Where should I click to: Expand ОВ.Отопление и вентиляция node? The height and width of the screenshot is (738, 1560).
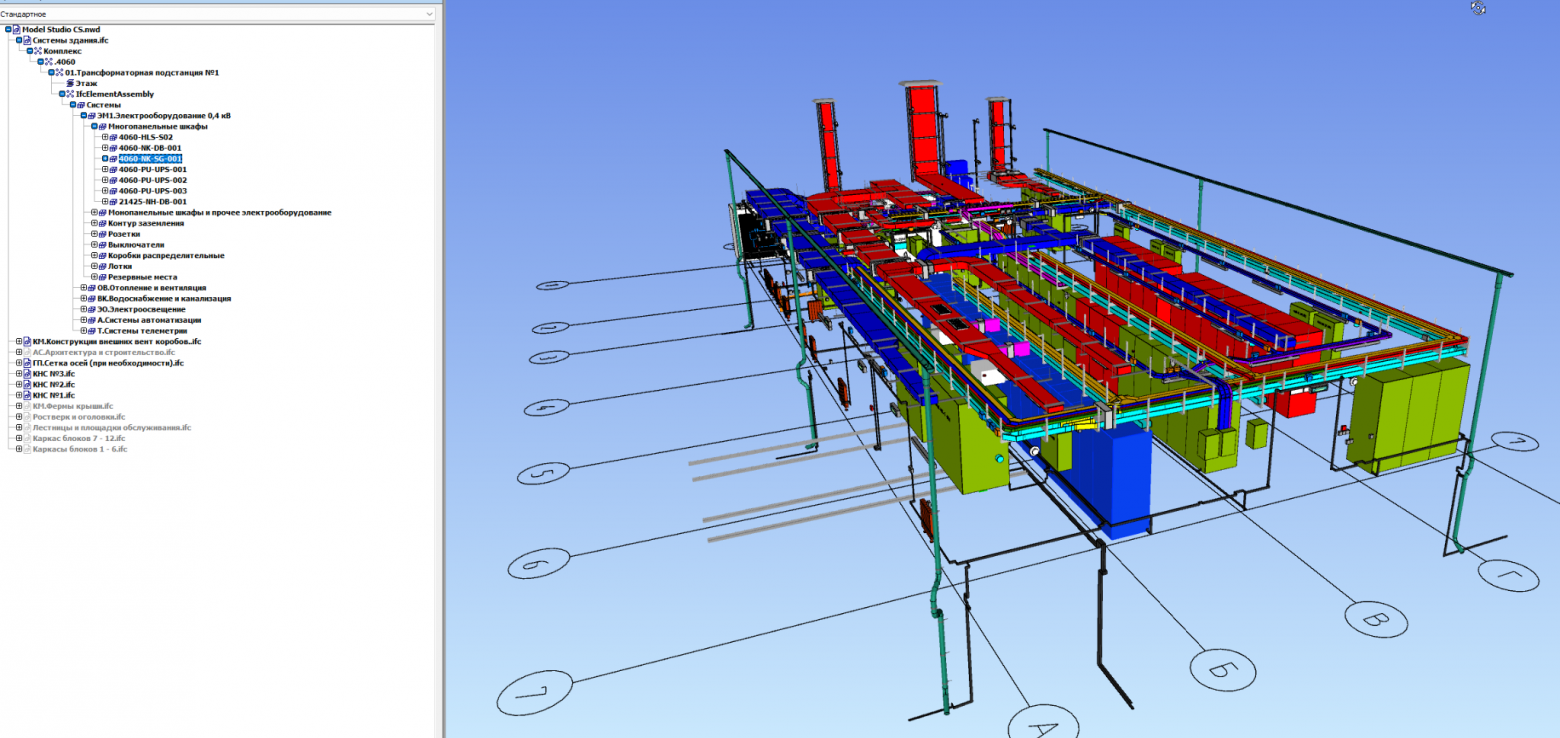pos(83,288)
